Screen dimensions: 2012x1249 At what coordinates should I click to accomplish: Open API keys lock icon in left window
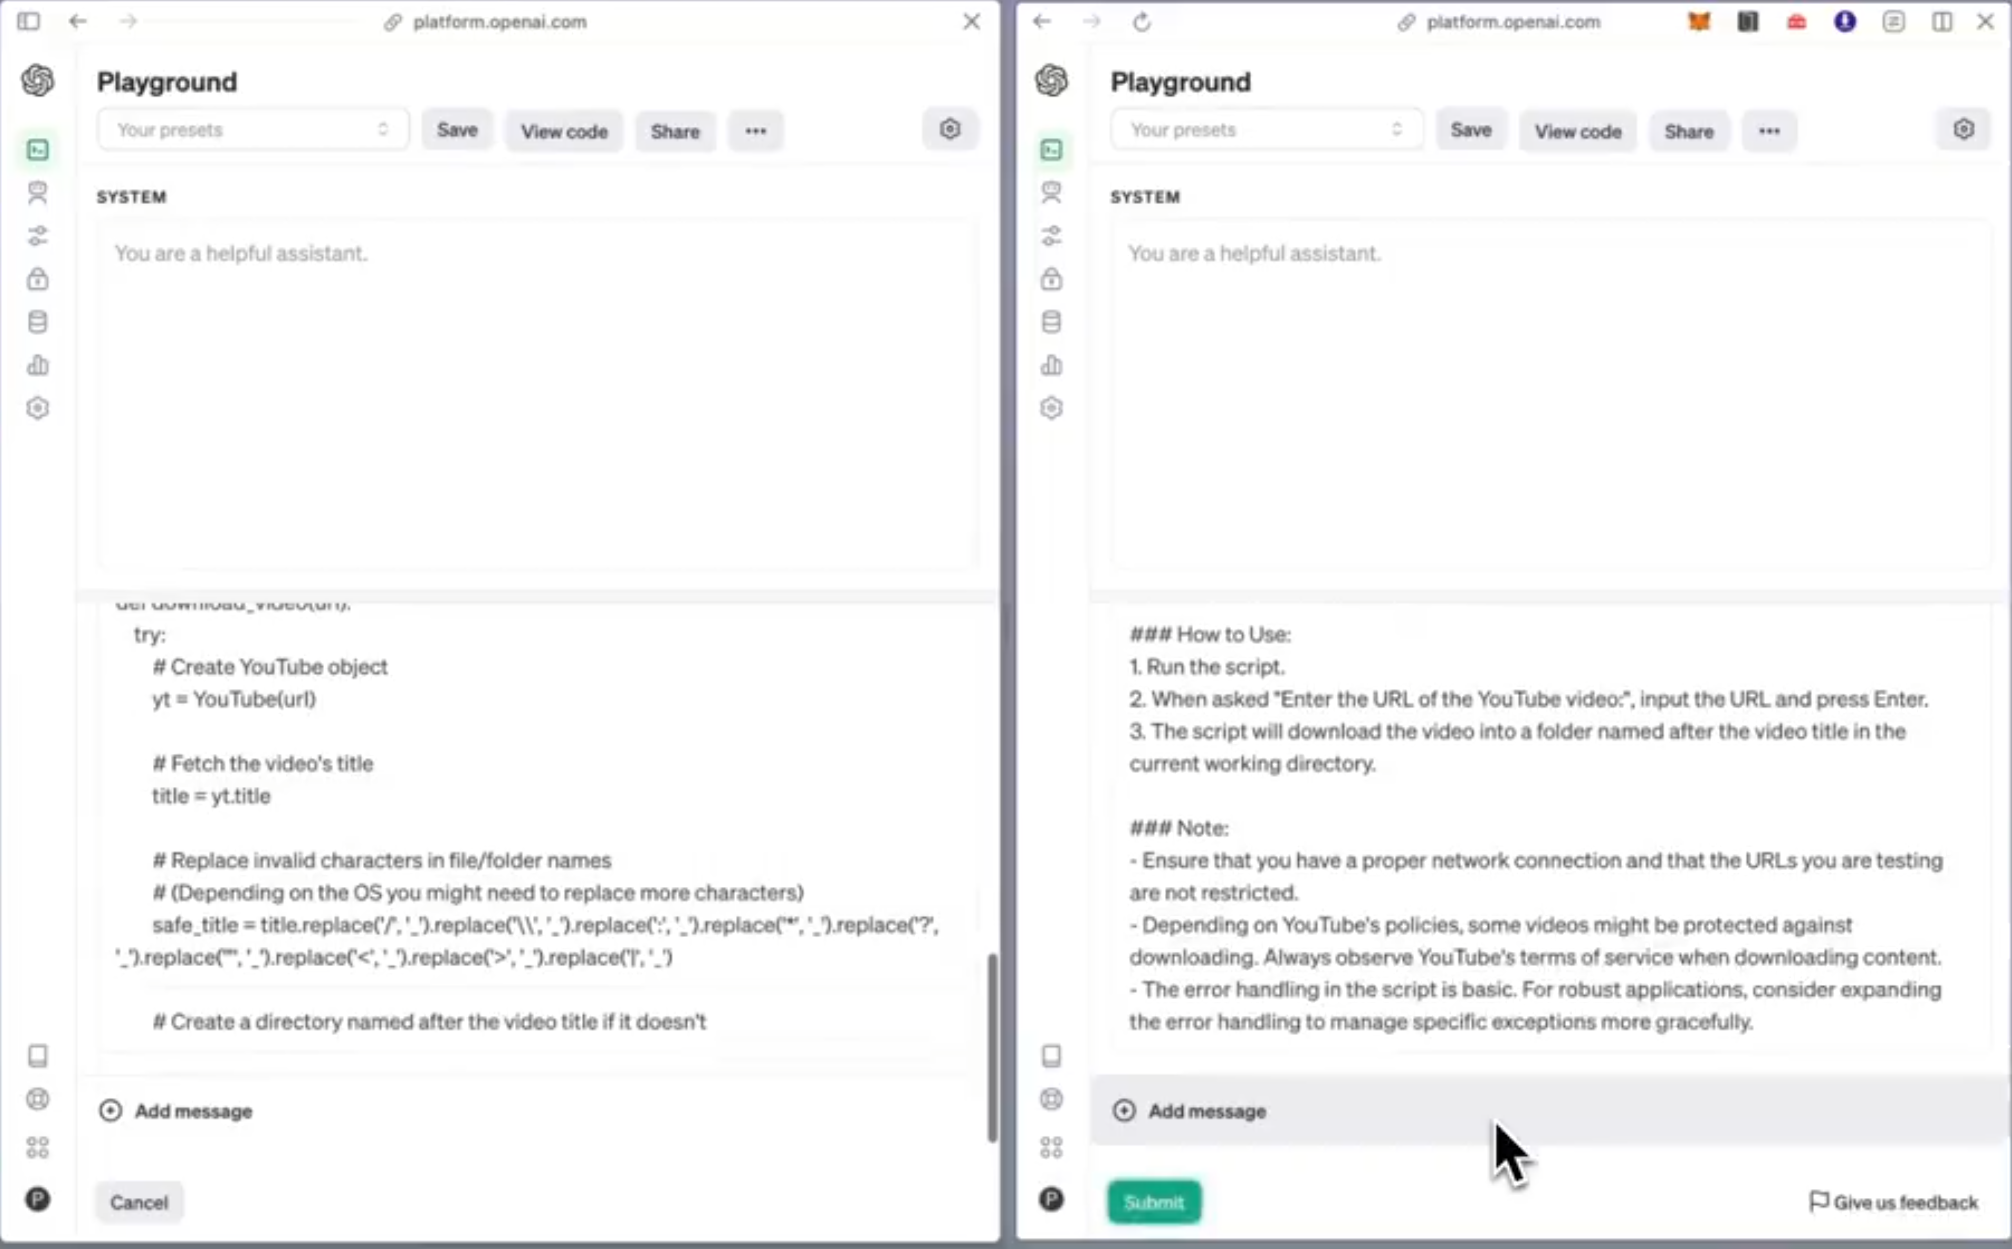coord(38,279)
